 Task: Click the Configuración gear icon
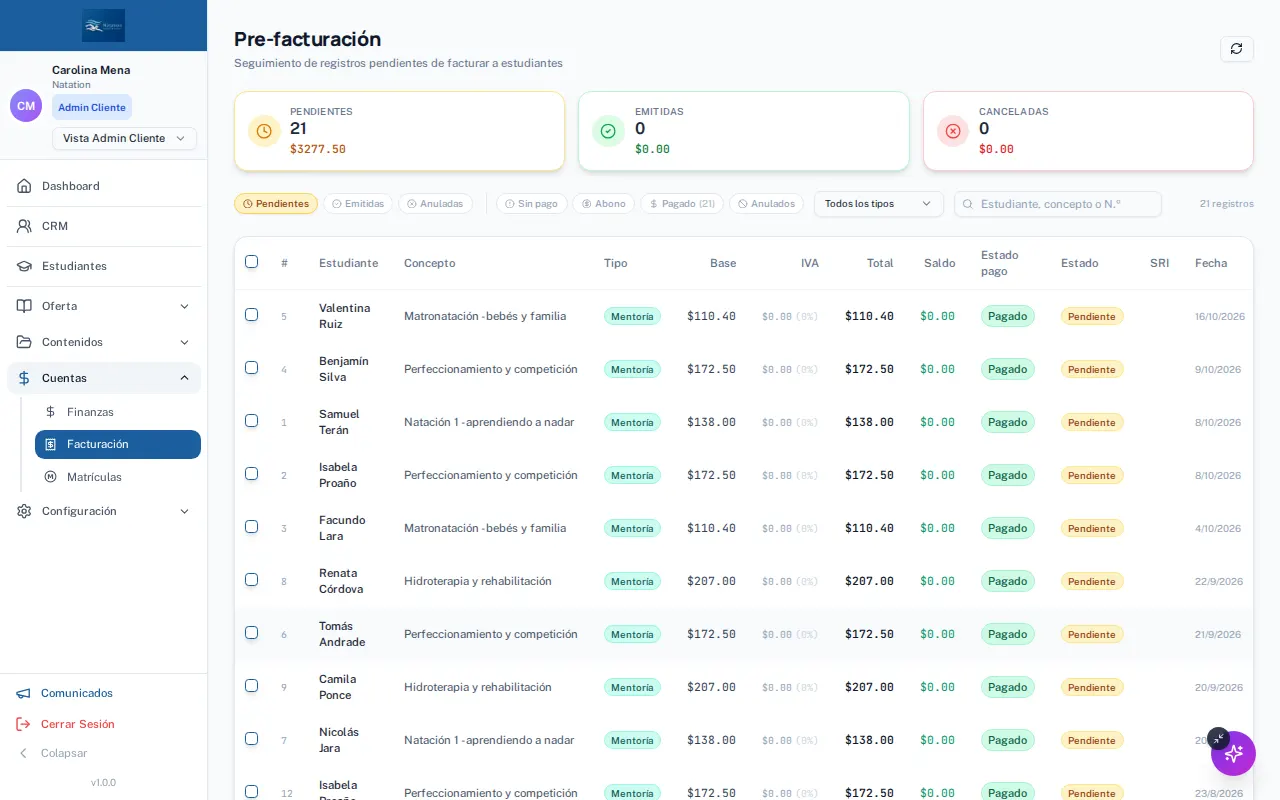(x=24, y=511)
